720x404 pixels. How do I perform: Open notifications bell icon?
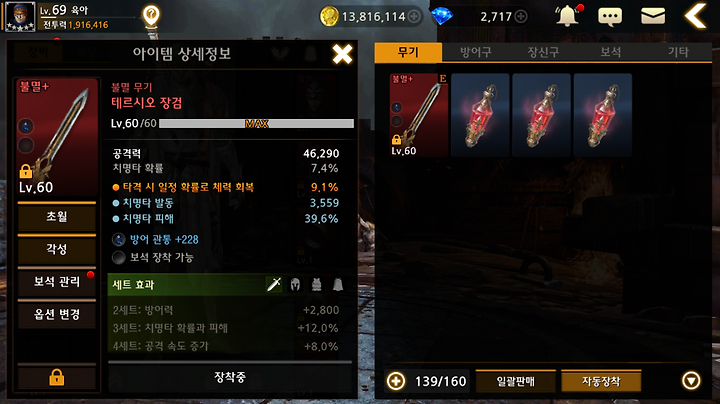(x=568, y=16)
